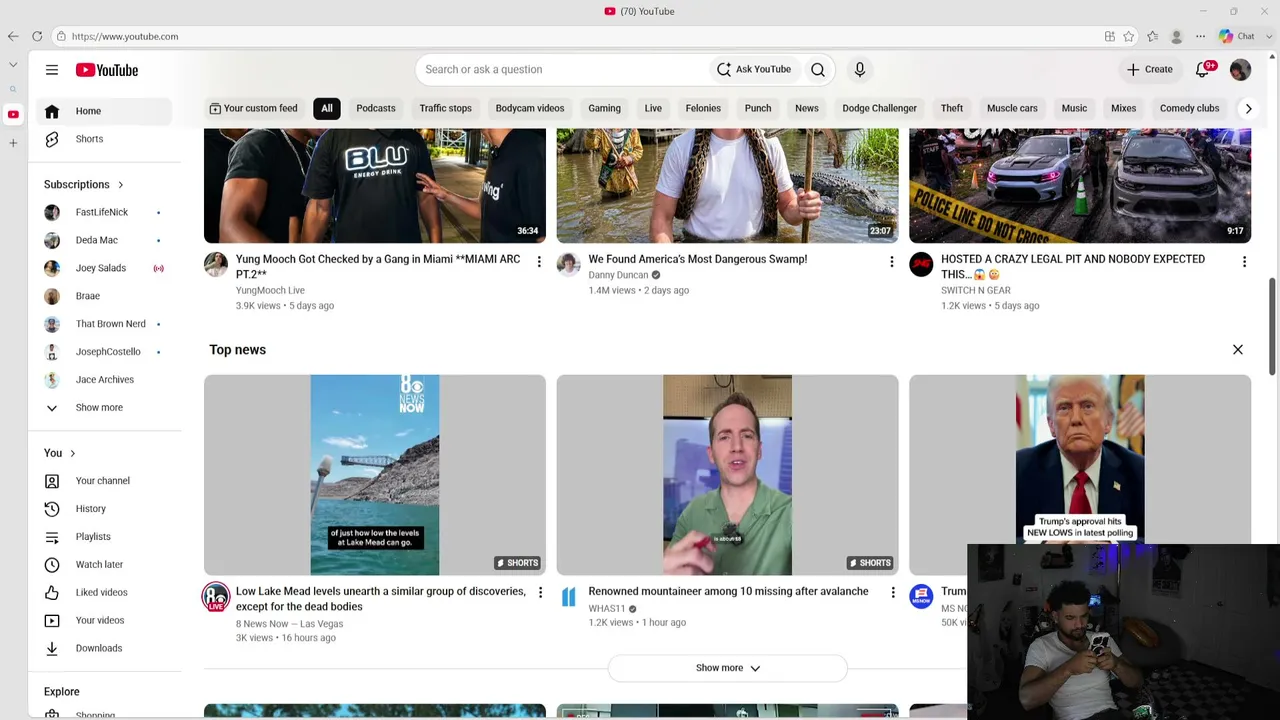Open options for Crazy Legal Pit video
This screenshot has width=1280, height=720.
coord(1244,262)
